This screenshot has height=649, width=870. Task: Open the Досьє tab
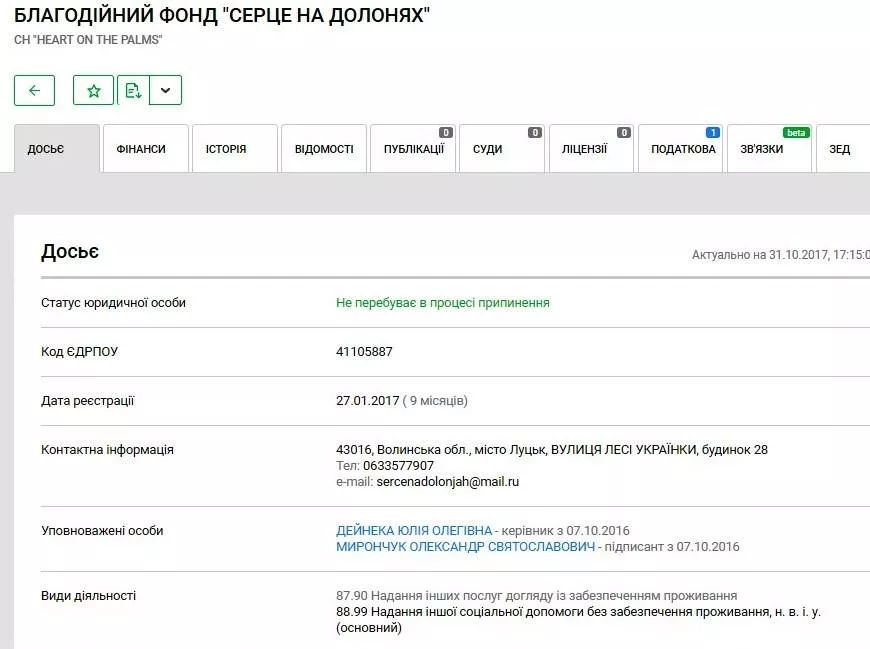[x=46, y=149]
